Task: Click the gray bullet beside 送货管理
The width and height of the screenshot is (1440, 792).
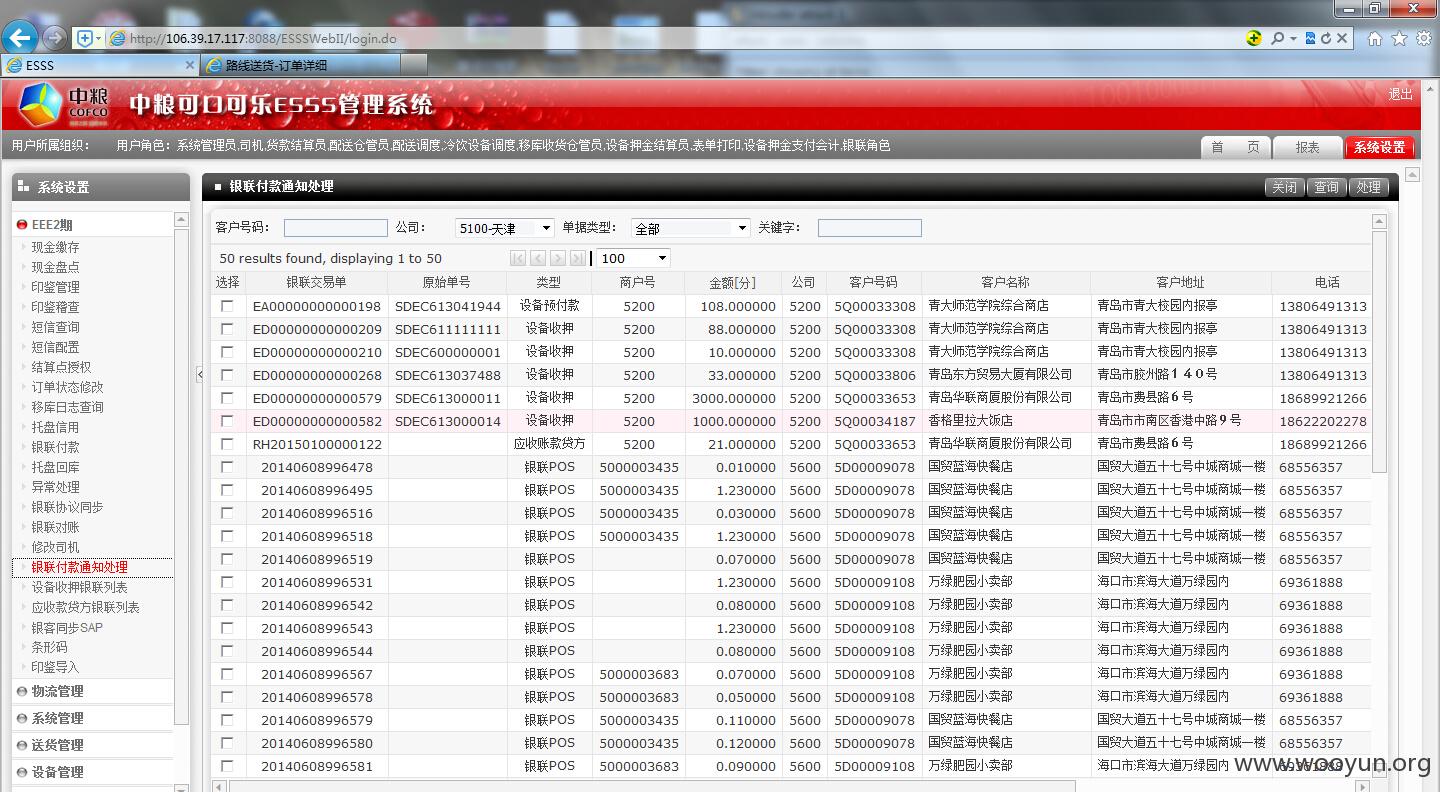Action: (22, 745)
